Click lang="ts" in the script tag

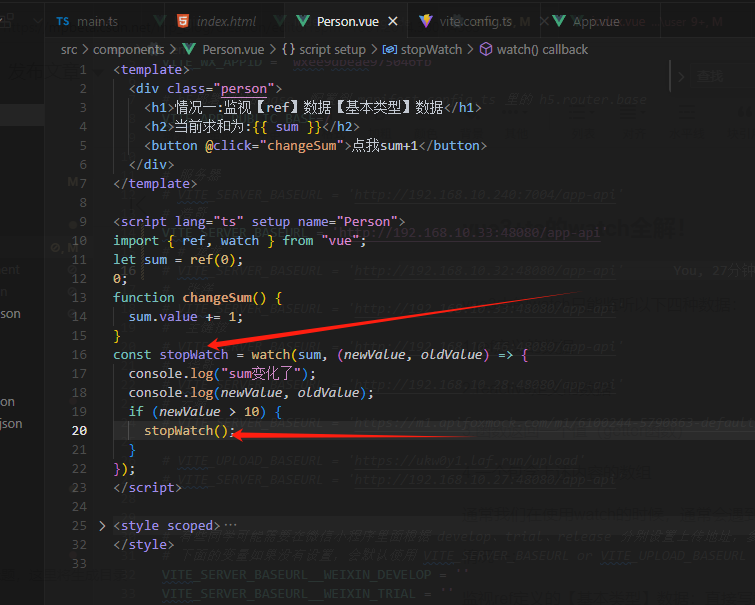tap(209, 222)
